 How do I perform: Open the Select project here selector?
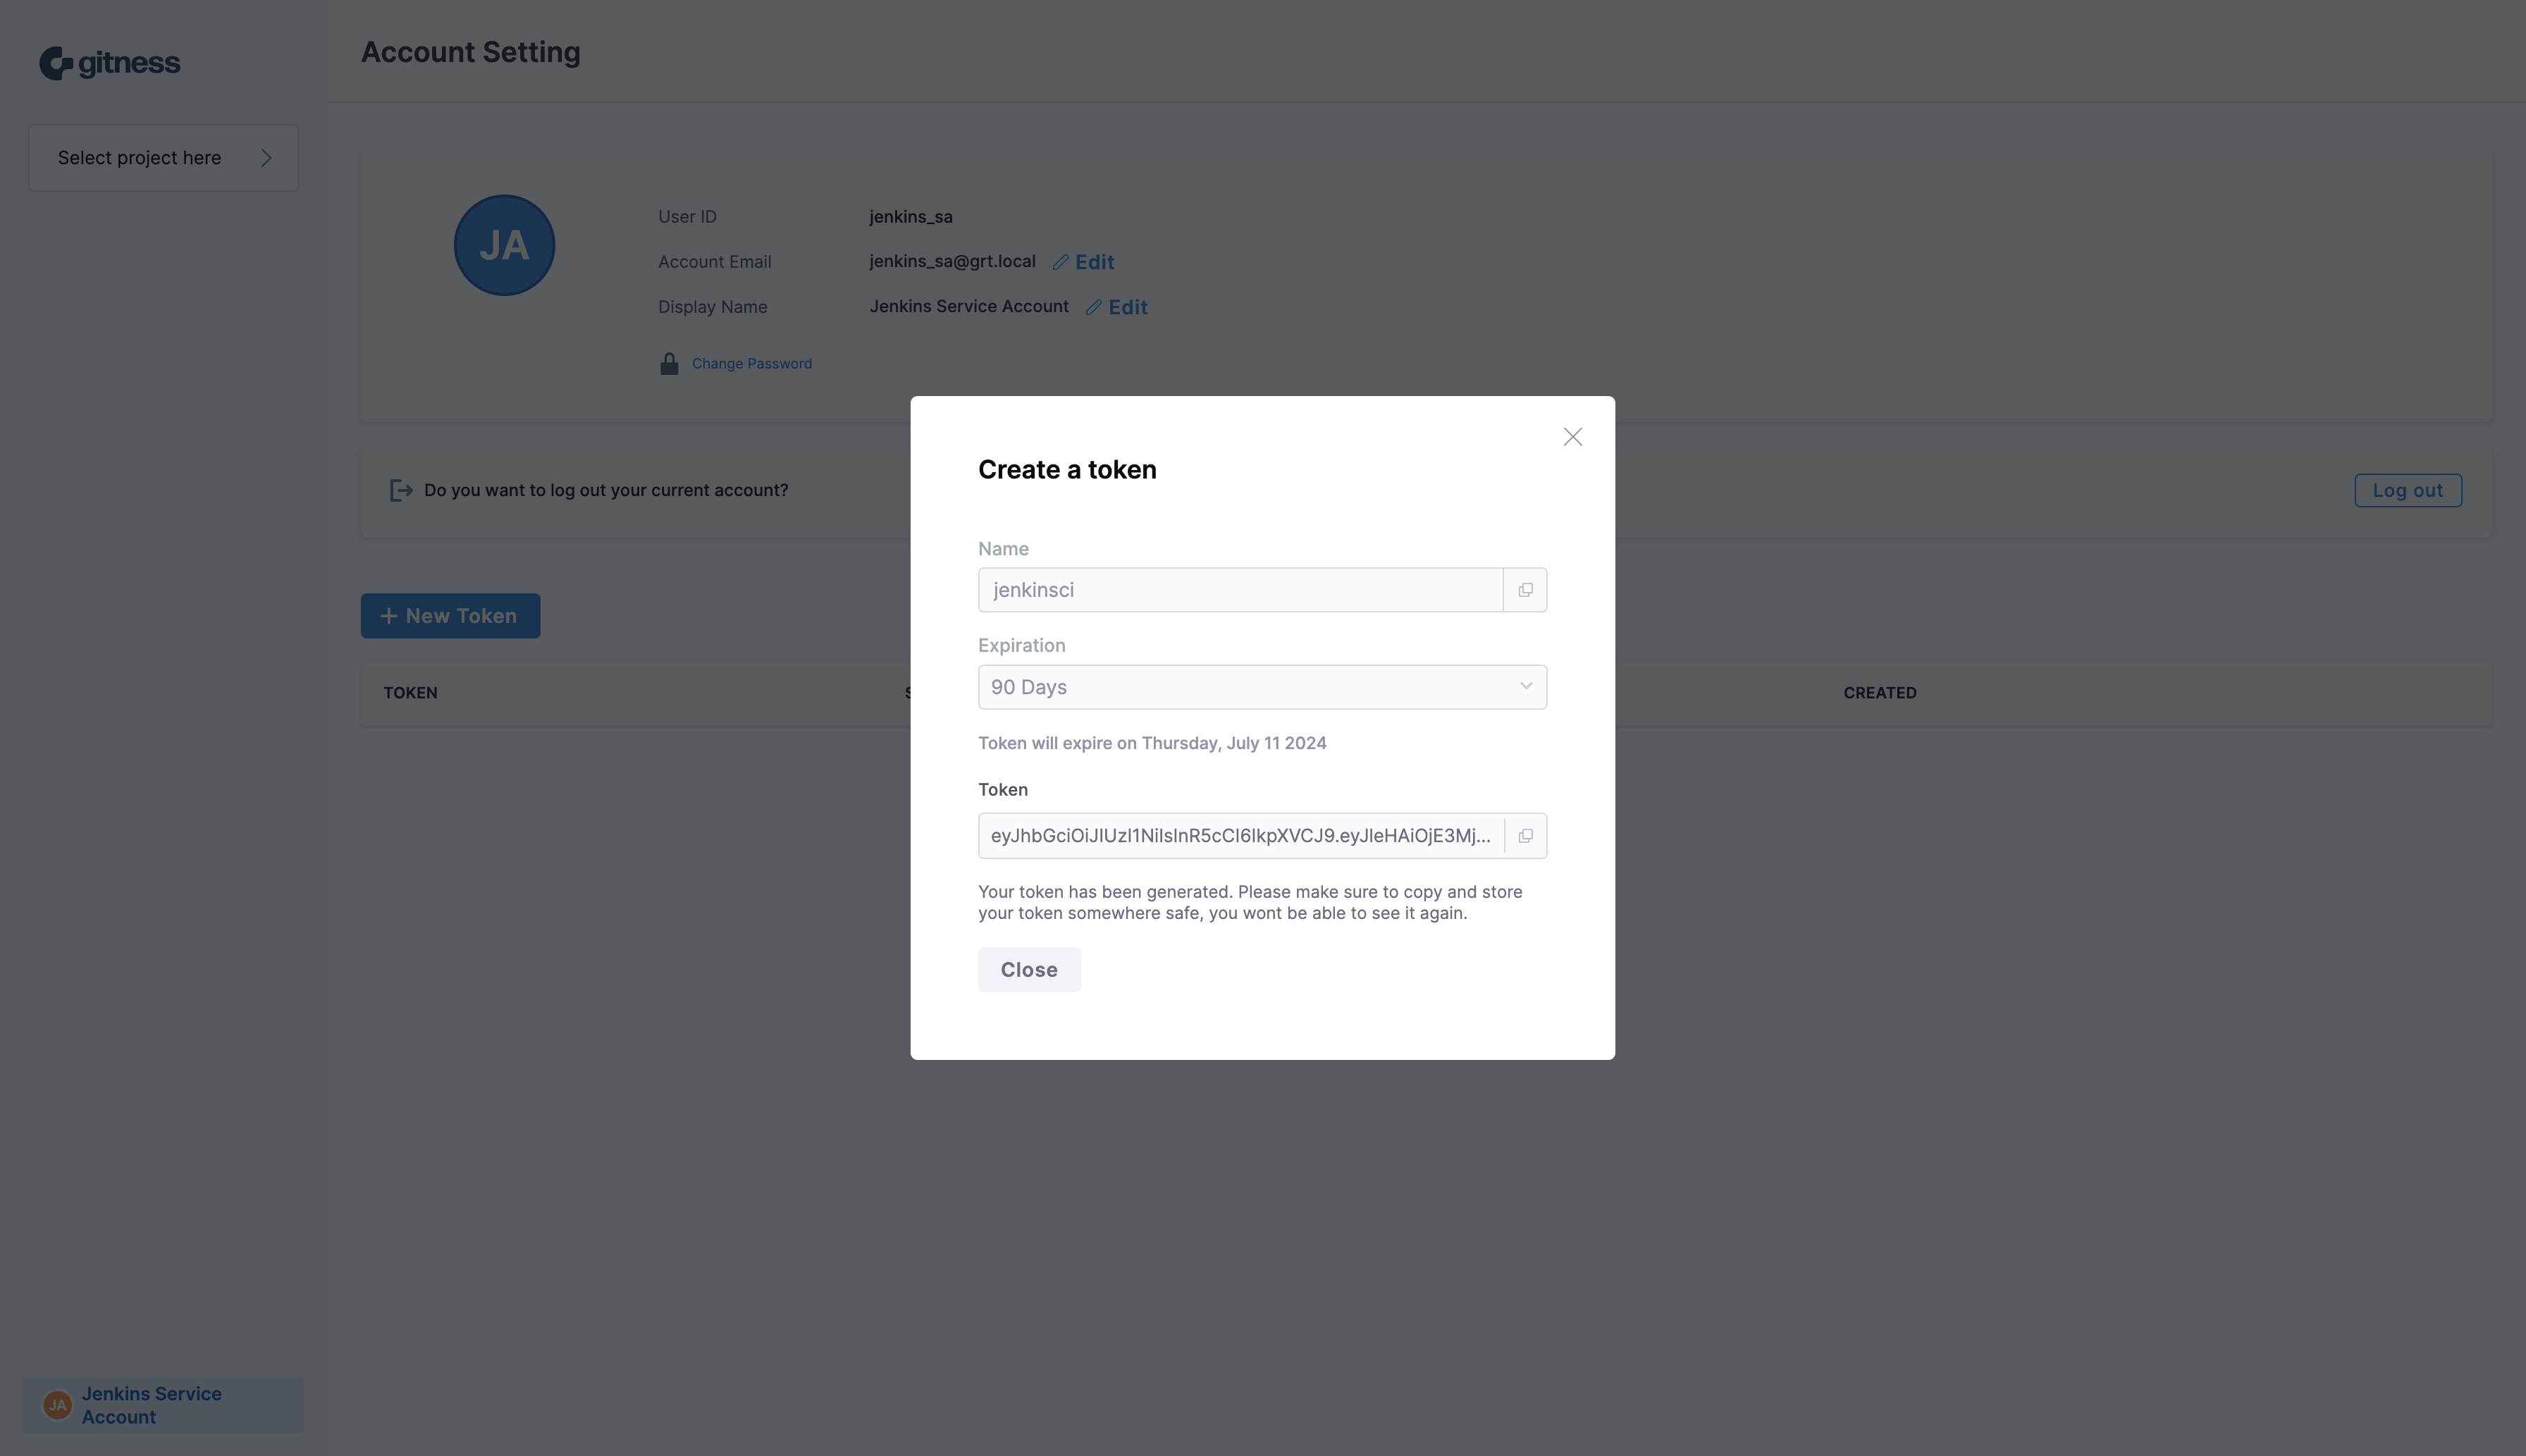coord(163,158)
